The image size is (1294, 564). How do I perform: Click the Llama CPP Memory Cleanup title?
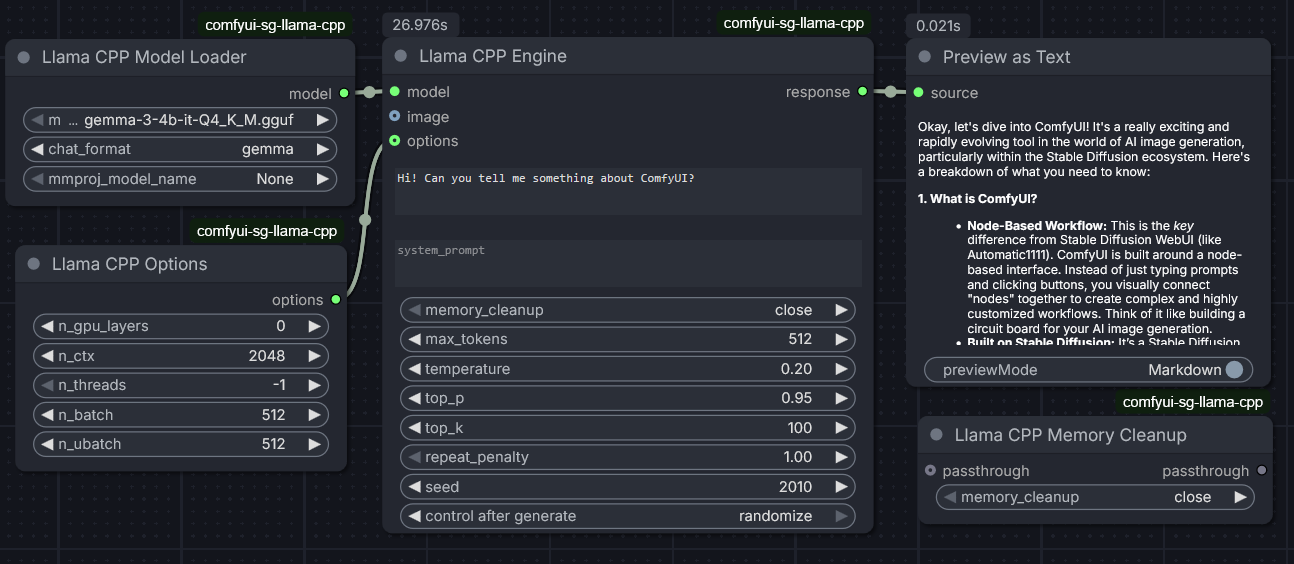[1071, 435]
